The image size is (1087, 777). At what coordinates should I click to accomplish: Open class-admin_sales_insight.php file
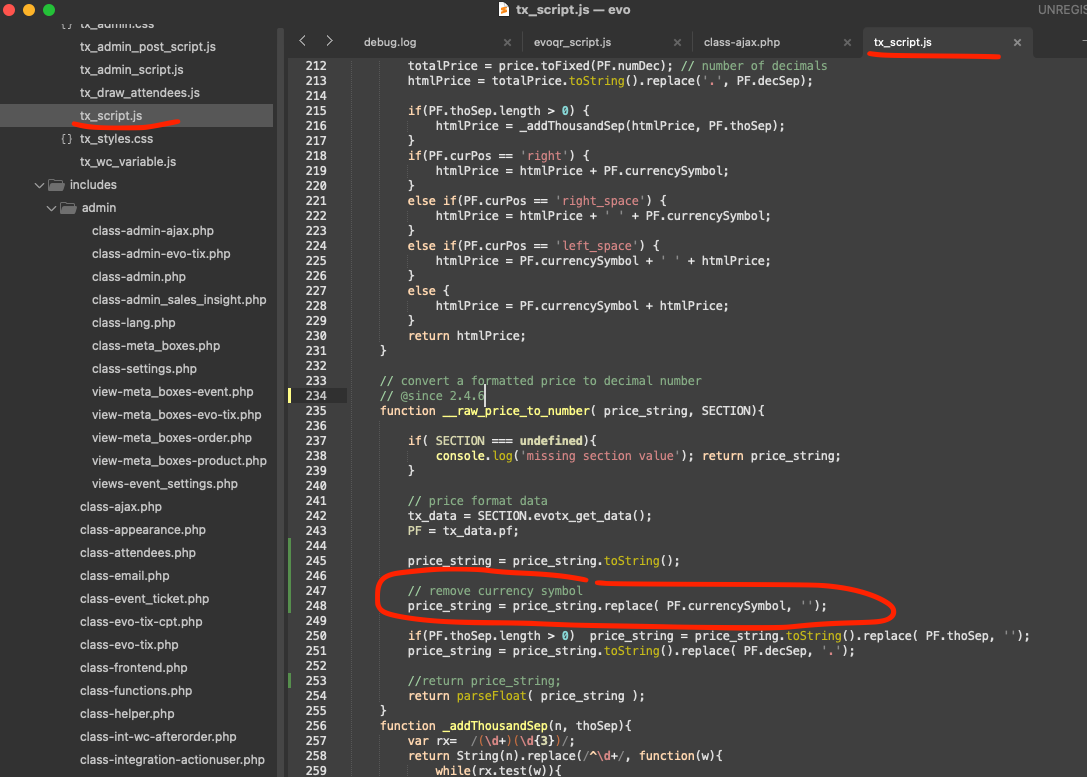click(x=179, y=299)
